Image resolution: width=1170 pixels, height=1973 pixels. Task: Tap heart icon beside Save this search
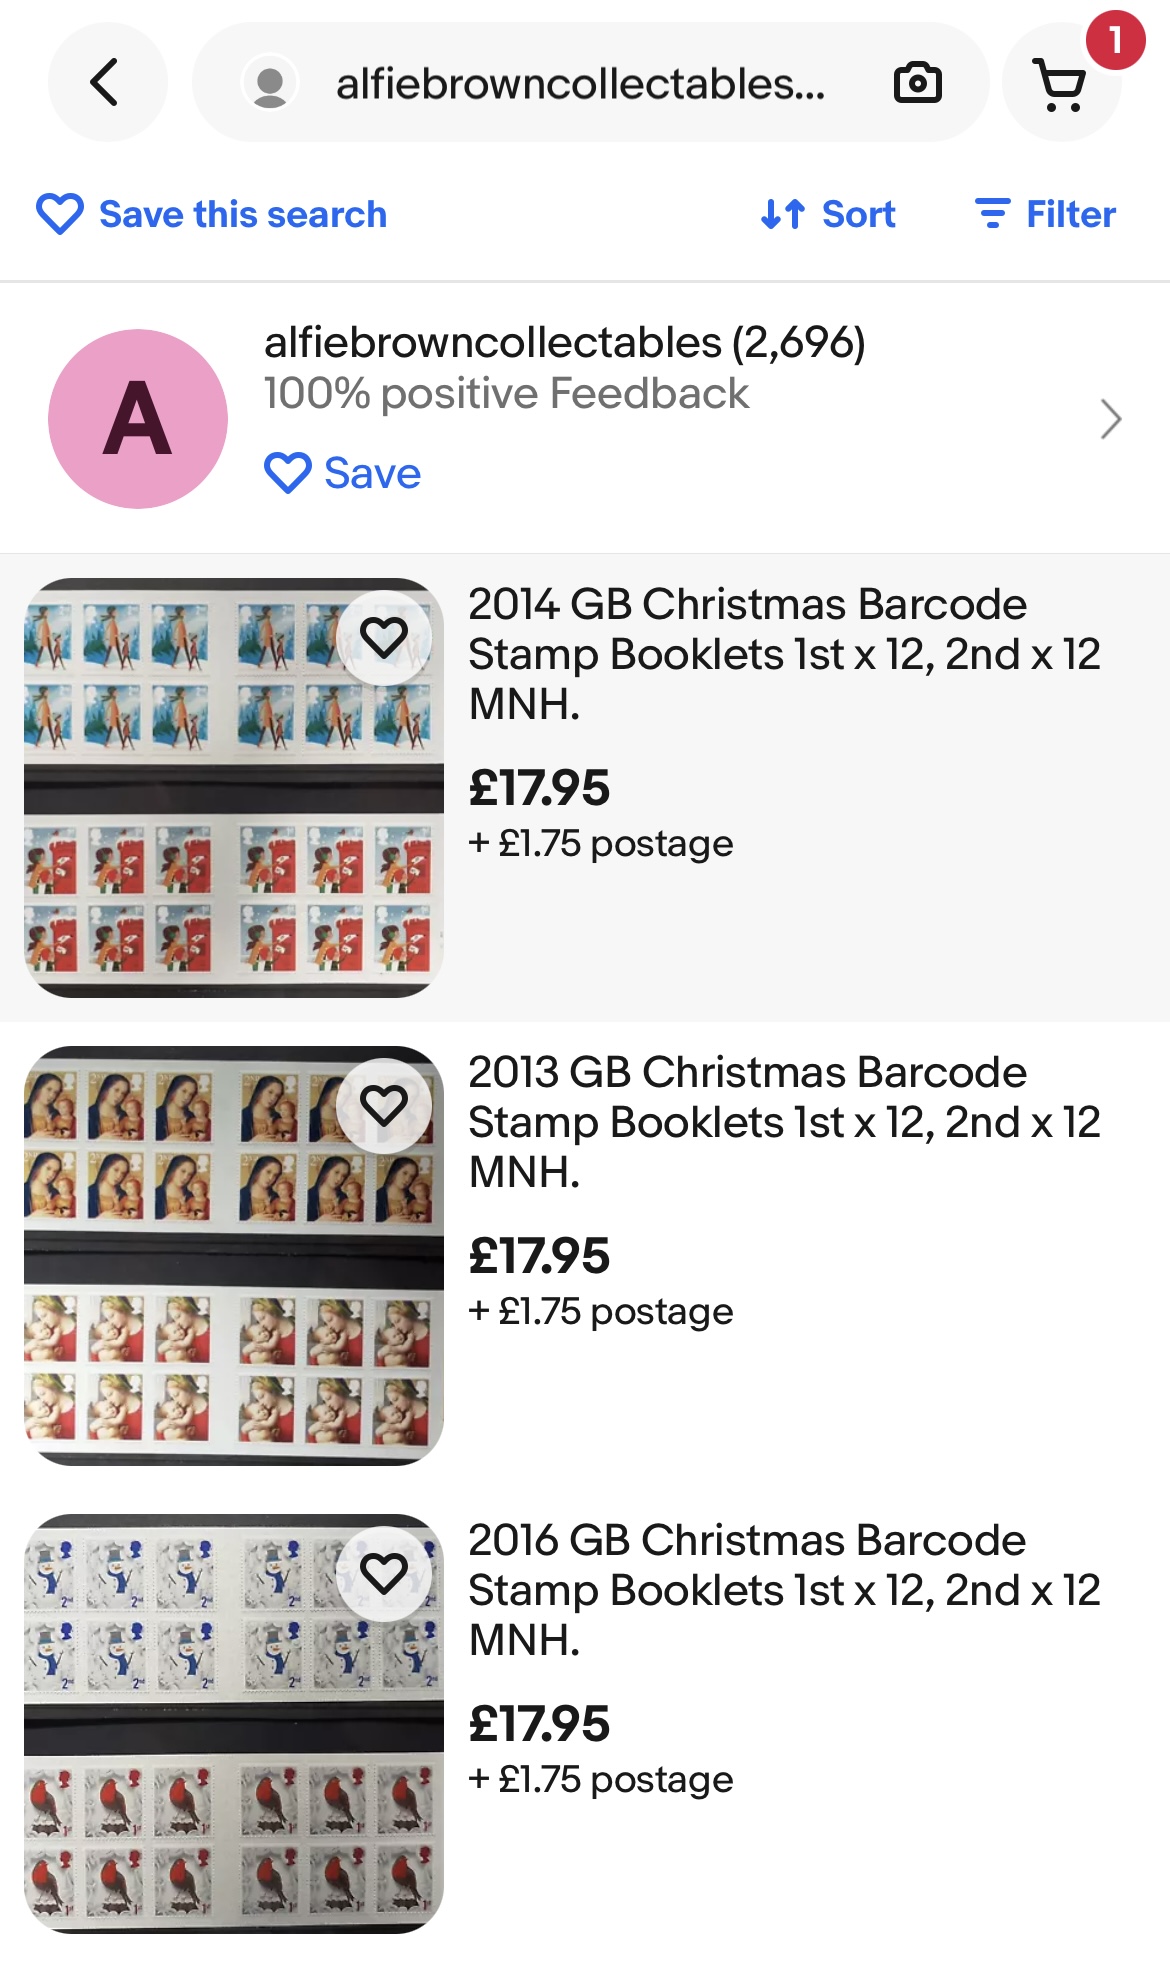(x=60, y=214)
